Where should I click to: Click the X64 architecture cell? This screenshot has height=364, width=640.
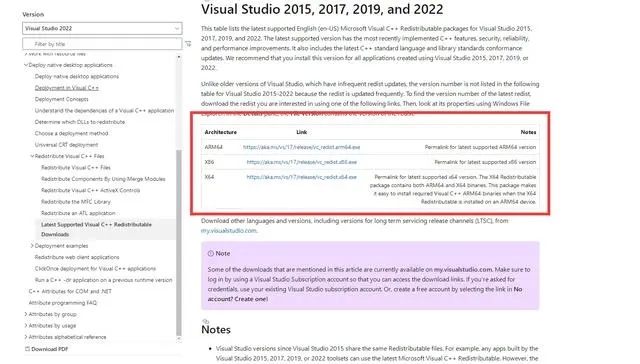pos(209,177)
